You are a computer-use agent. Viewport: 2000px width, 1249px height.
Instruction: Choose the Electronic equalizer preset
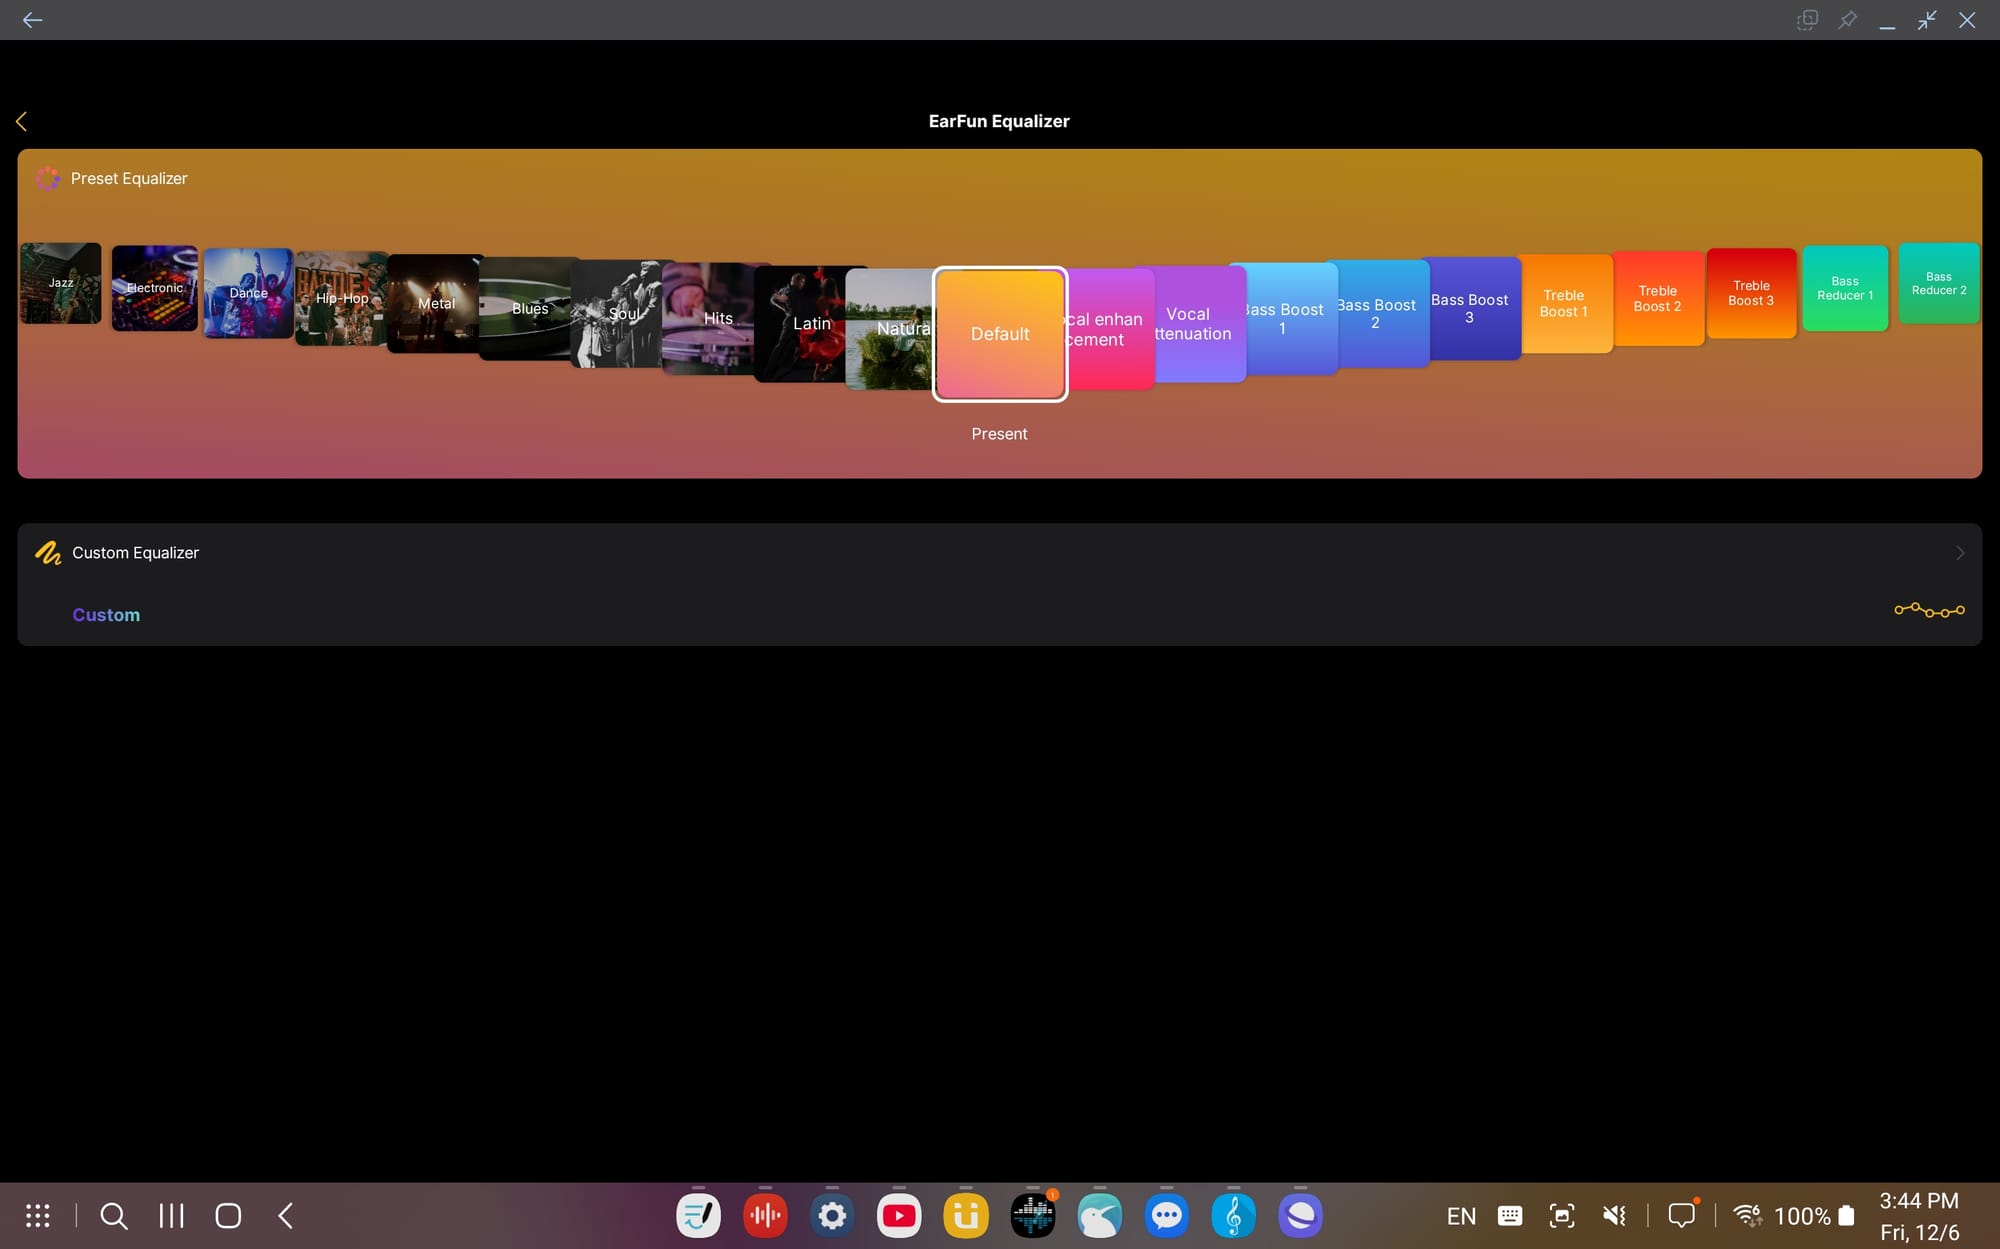point(154,288)
